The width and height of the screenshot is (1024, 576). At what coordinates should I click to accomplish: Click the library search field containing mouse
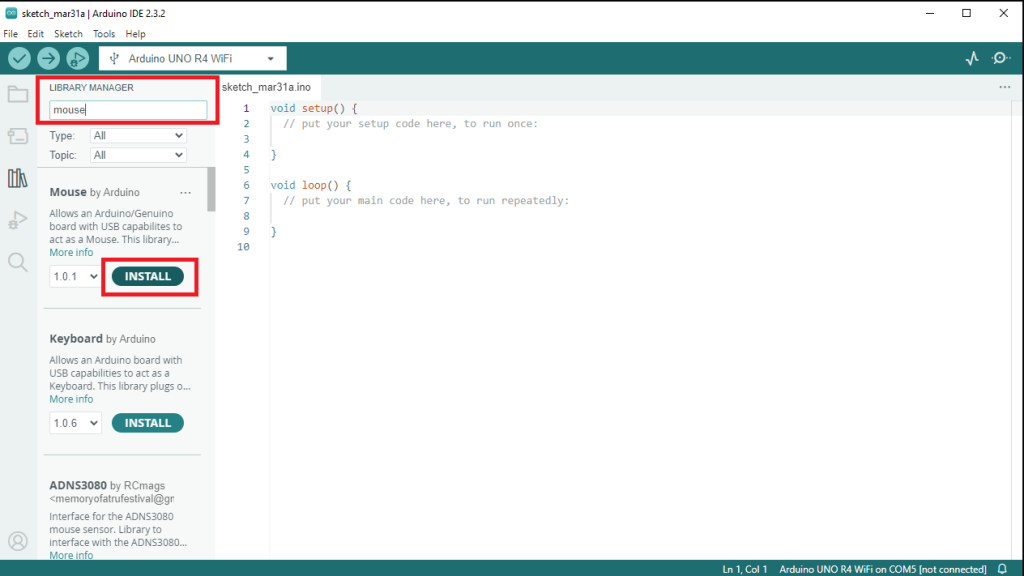click(128, 110)
